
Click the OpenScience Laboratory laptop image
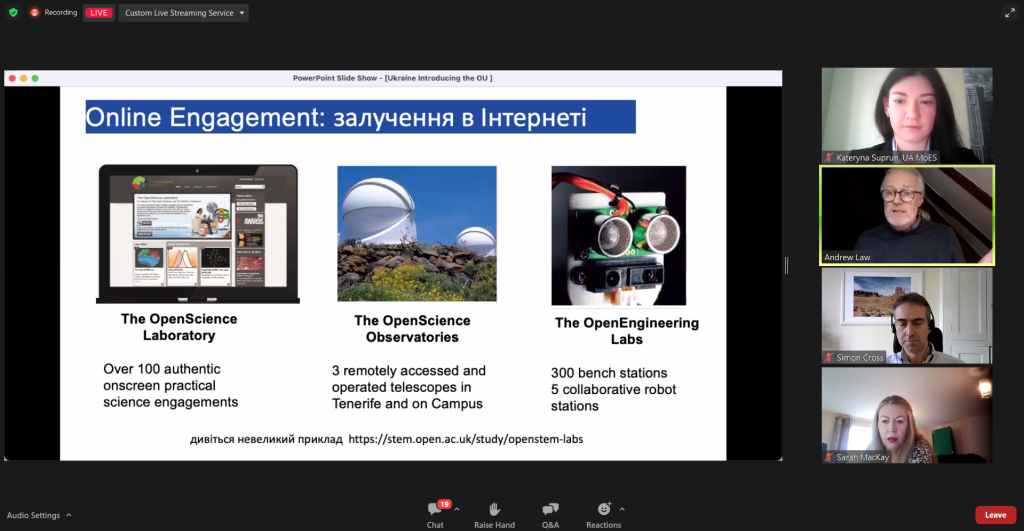pyautogui.click(x=198, y=234)
